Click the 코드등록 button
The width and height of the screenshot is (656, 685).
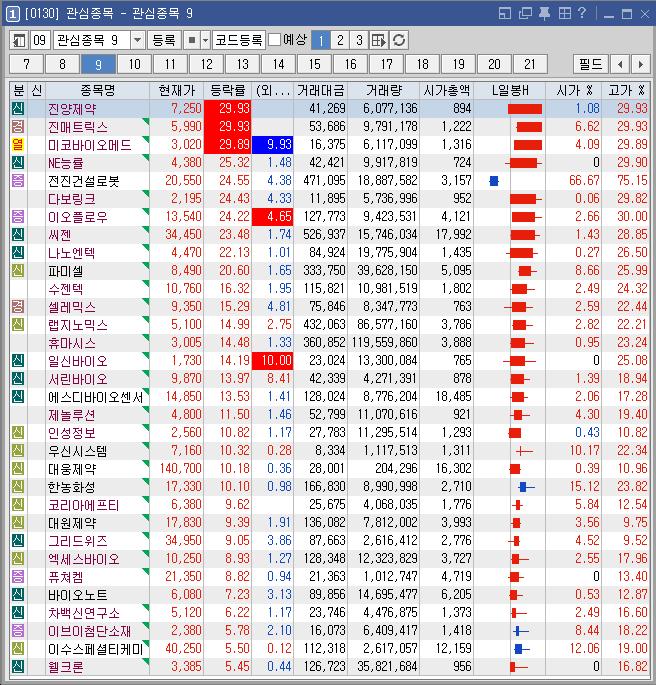click(239, 40)
